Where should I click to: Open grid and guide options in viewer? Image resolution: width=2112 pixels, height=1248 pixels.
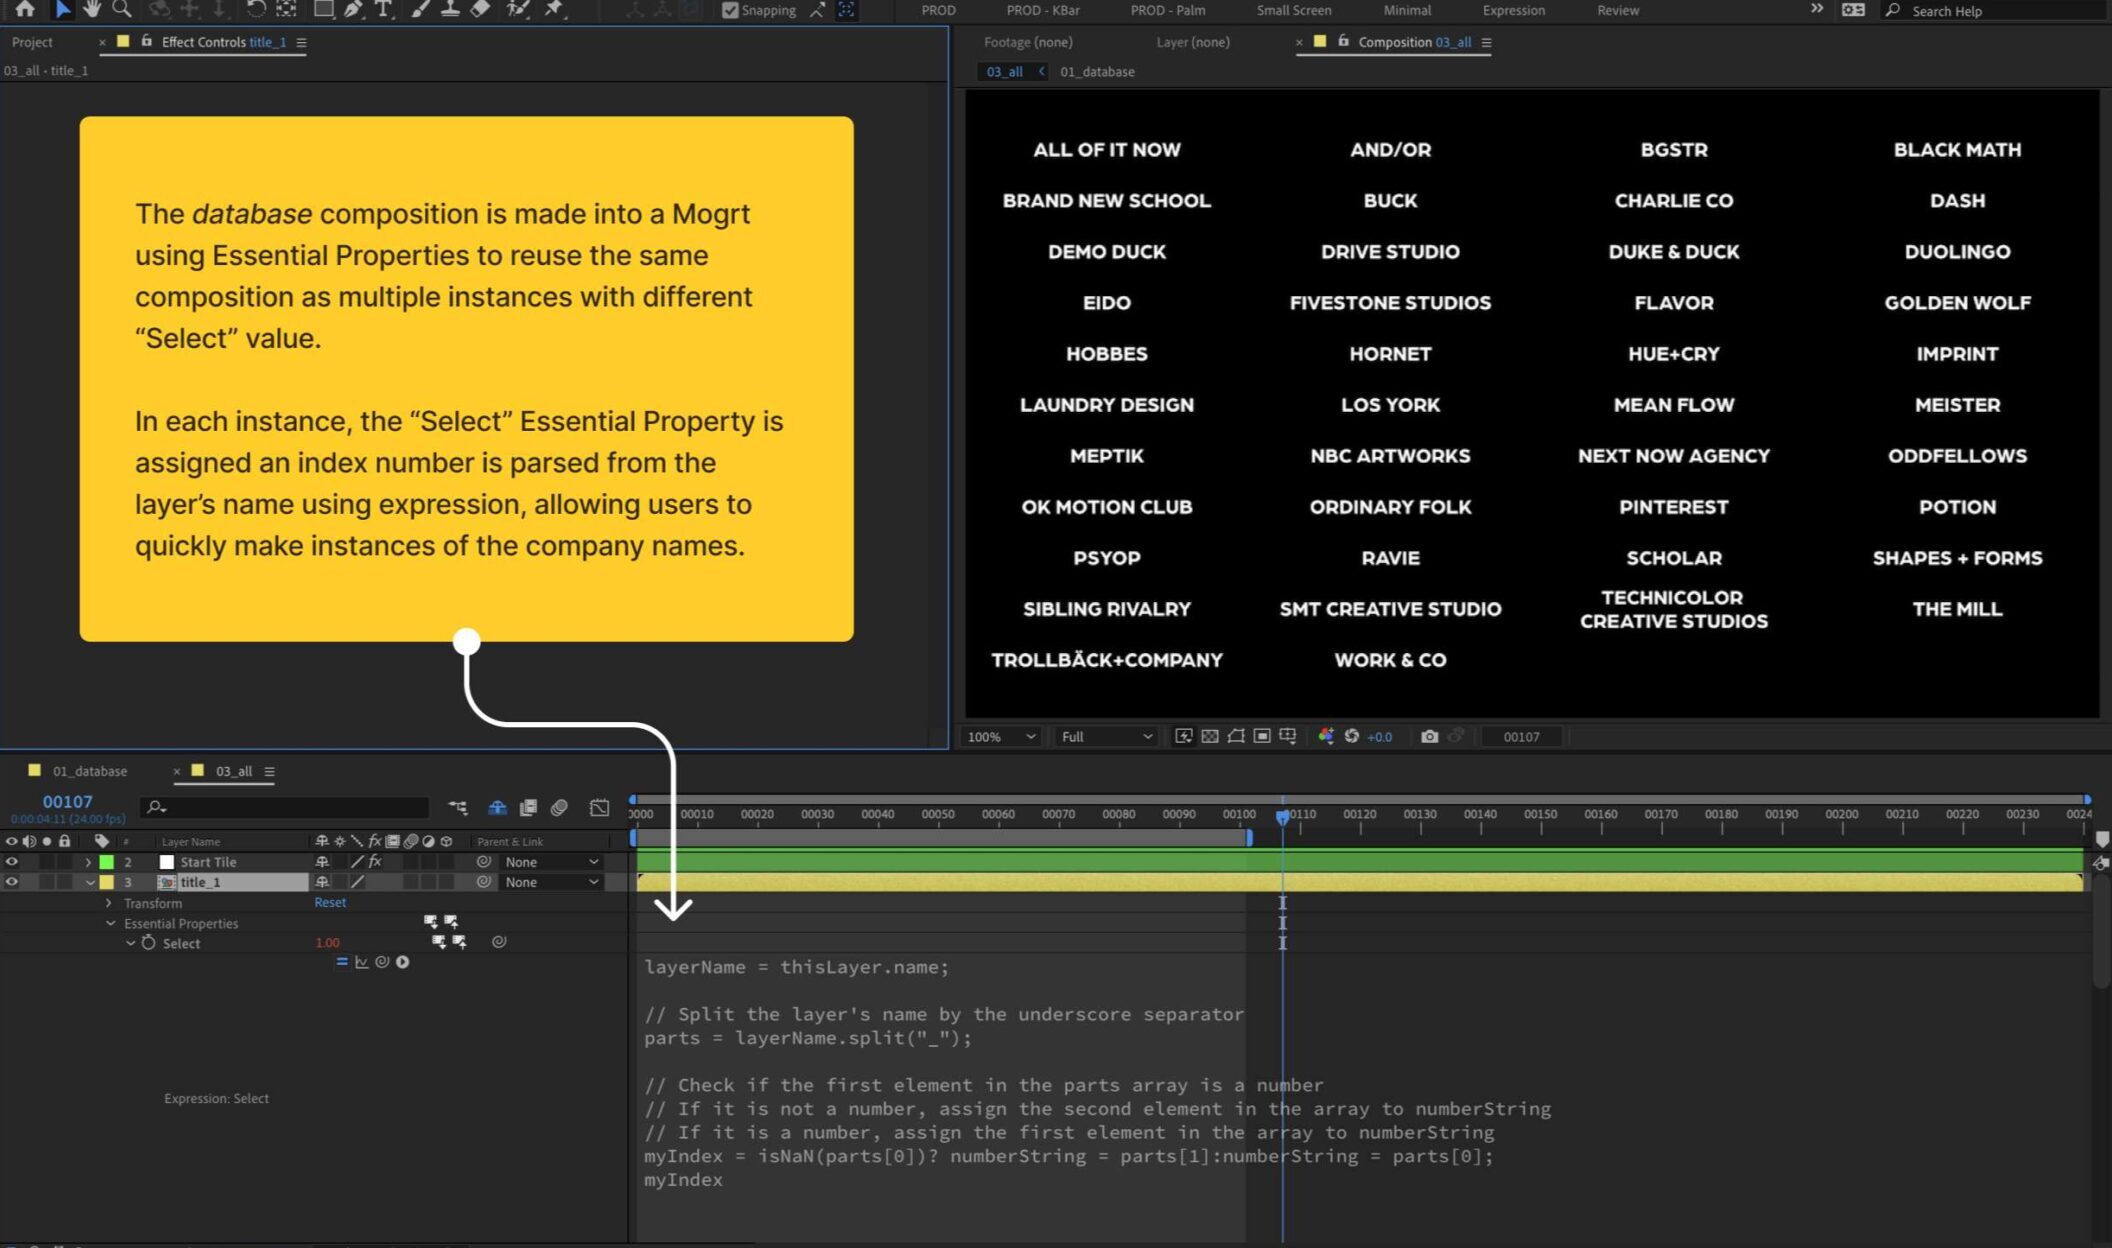(1288, 736)
